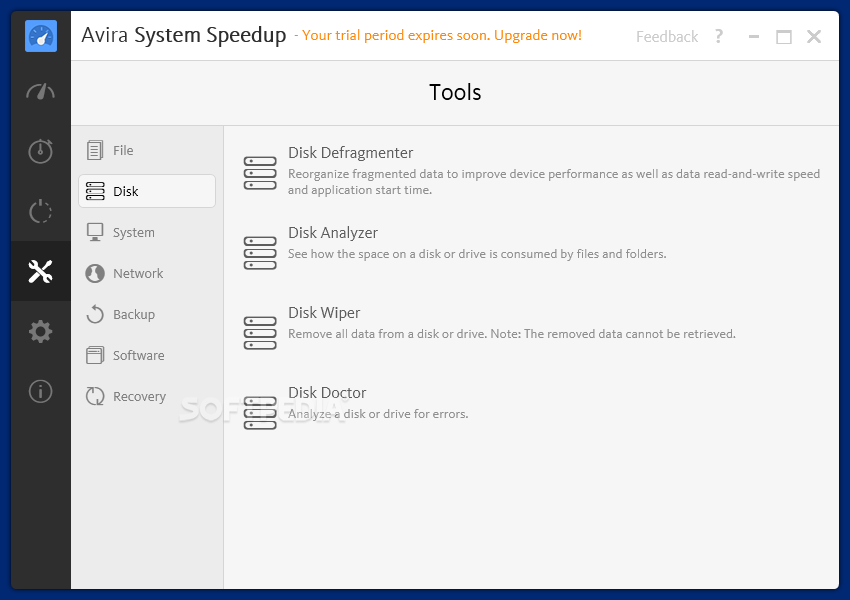The width and height of the screenshot is (850, 600).
Task: Open the stopwatch optimizer sidebar section
Action: 41,151
